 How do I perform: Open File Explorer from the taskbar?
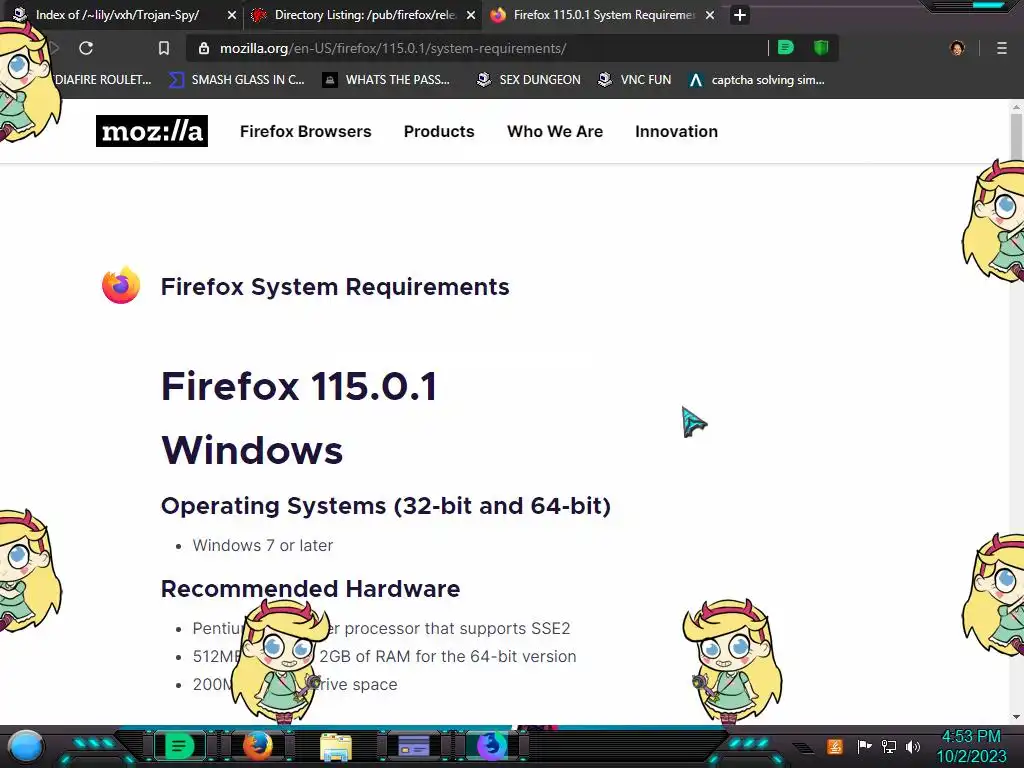[x=336, y=747]
